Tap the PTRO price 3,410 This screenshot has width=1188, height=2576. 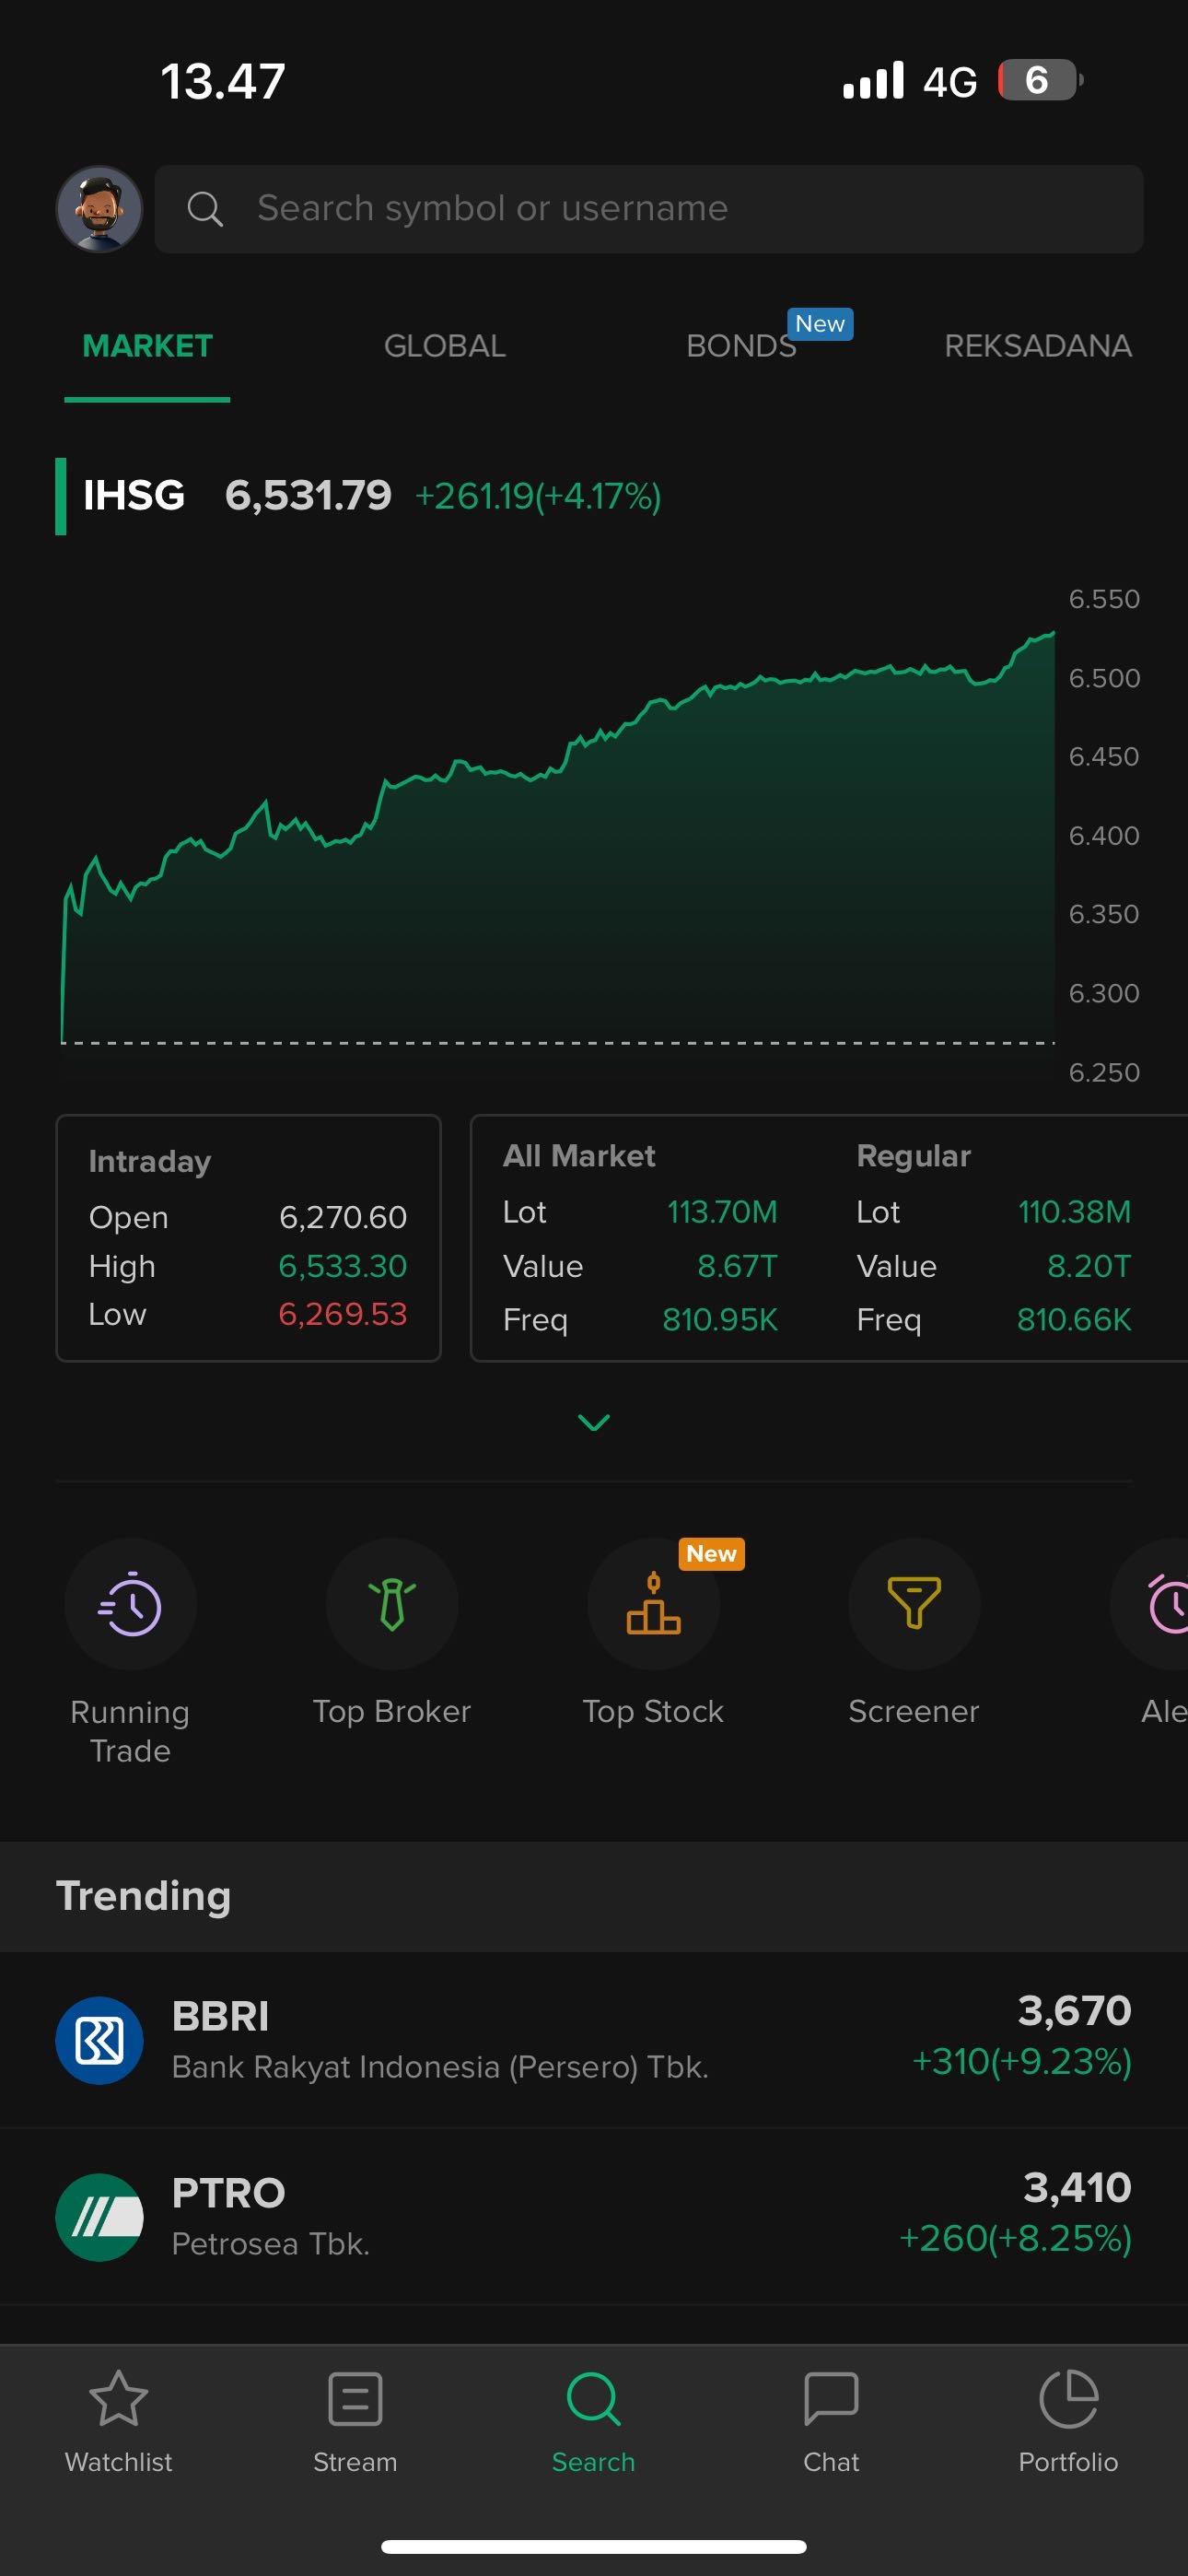pyautogui.click(x=1077, y=2187)
